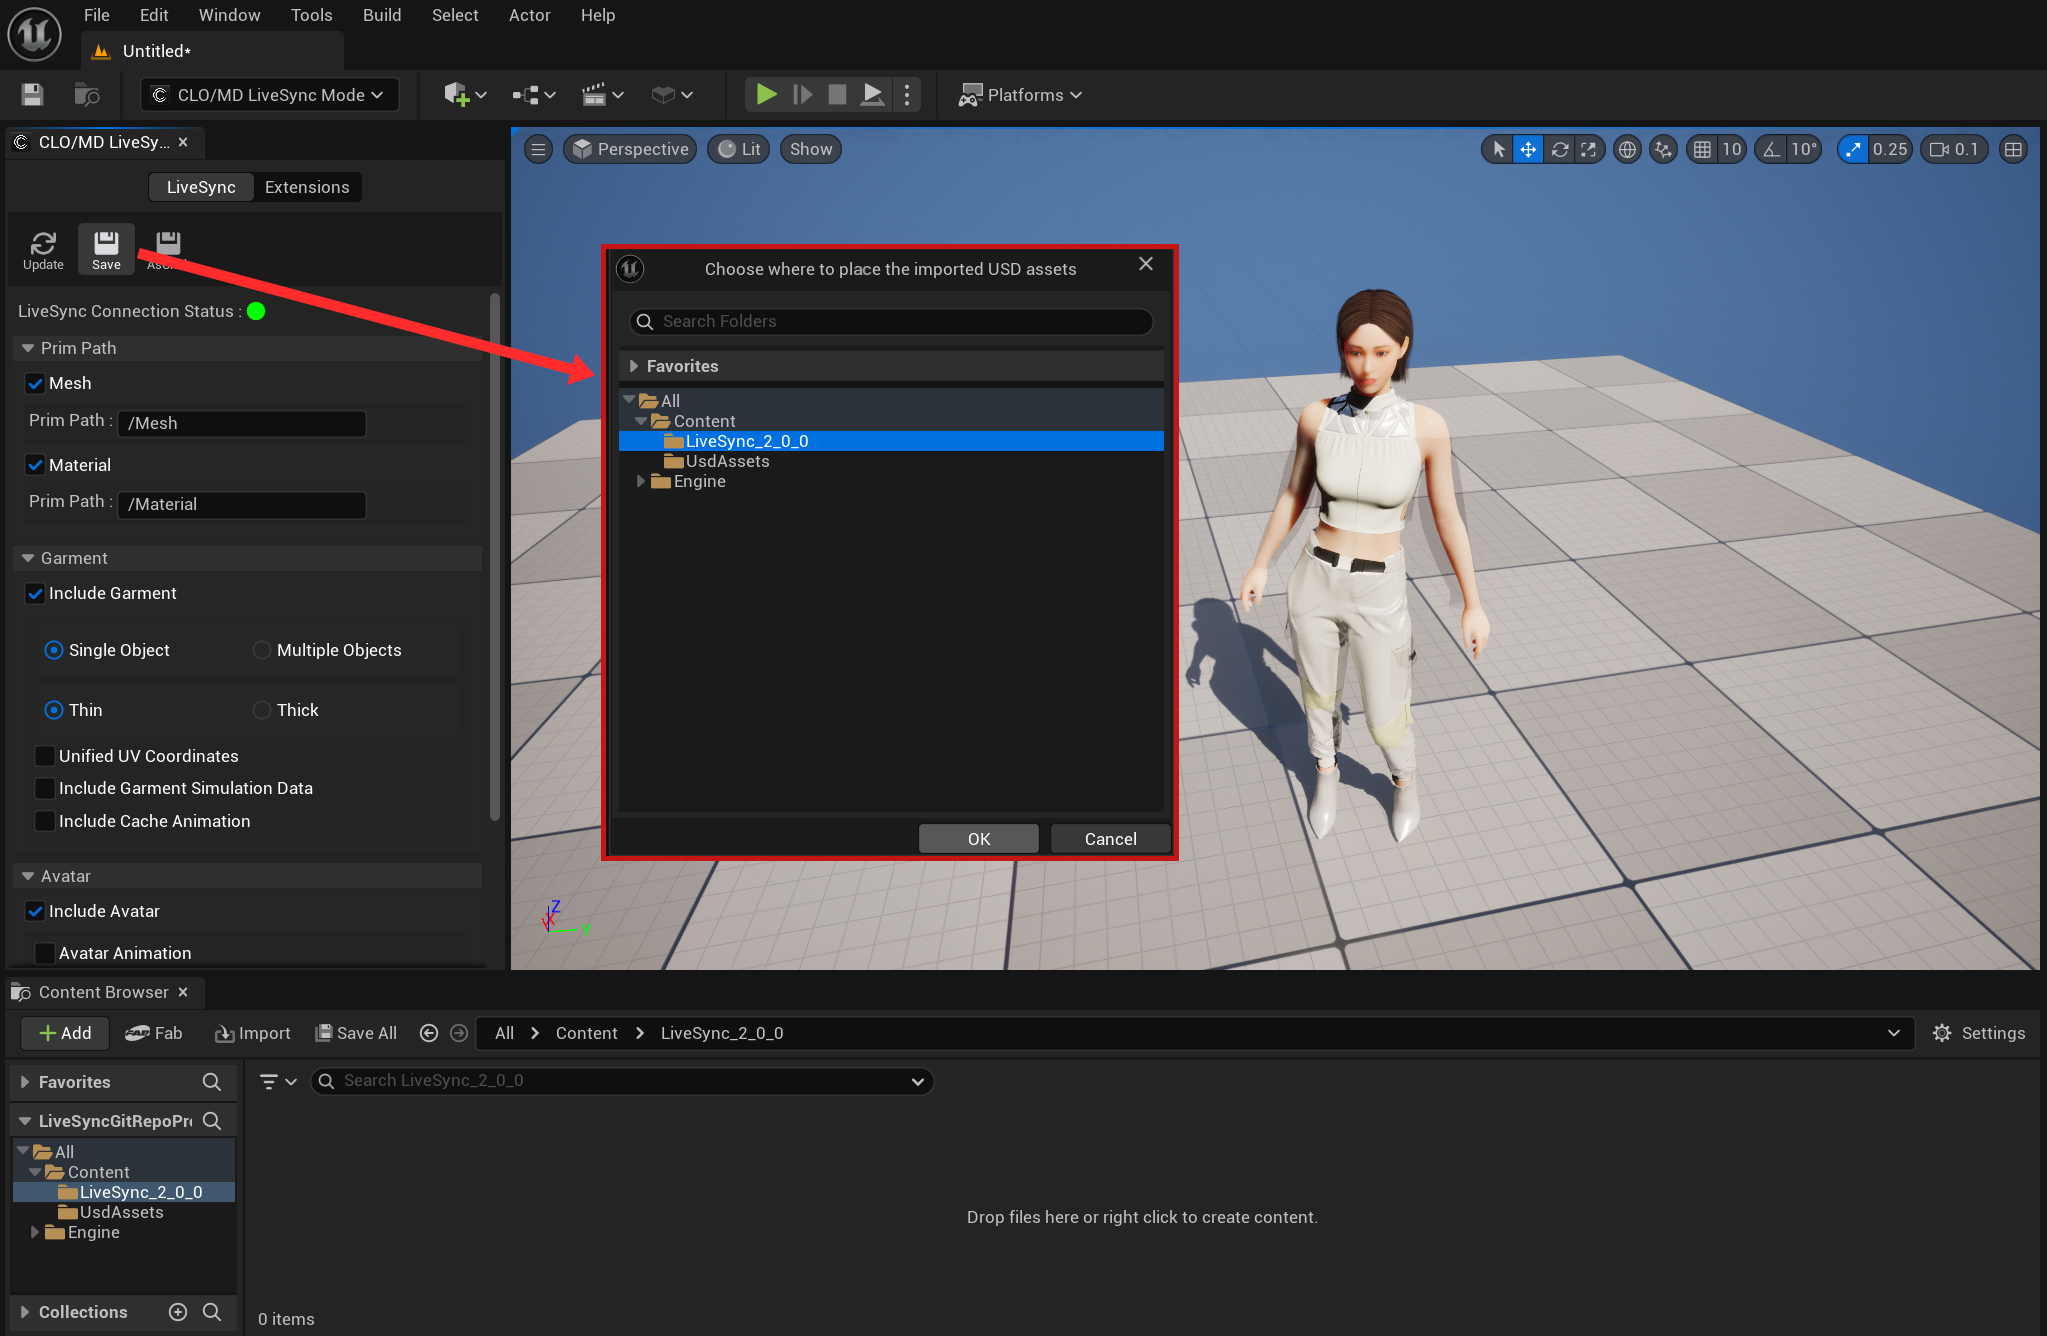The width and height of the screenshot is (2047, 1336).
Task: Click the search icon next to Favorites
Action: click(x=211, y=1082)
